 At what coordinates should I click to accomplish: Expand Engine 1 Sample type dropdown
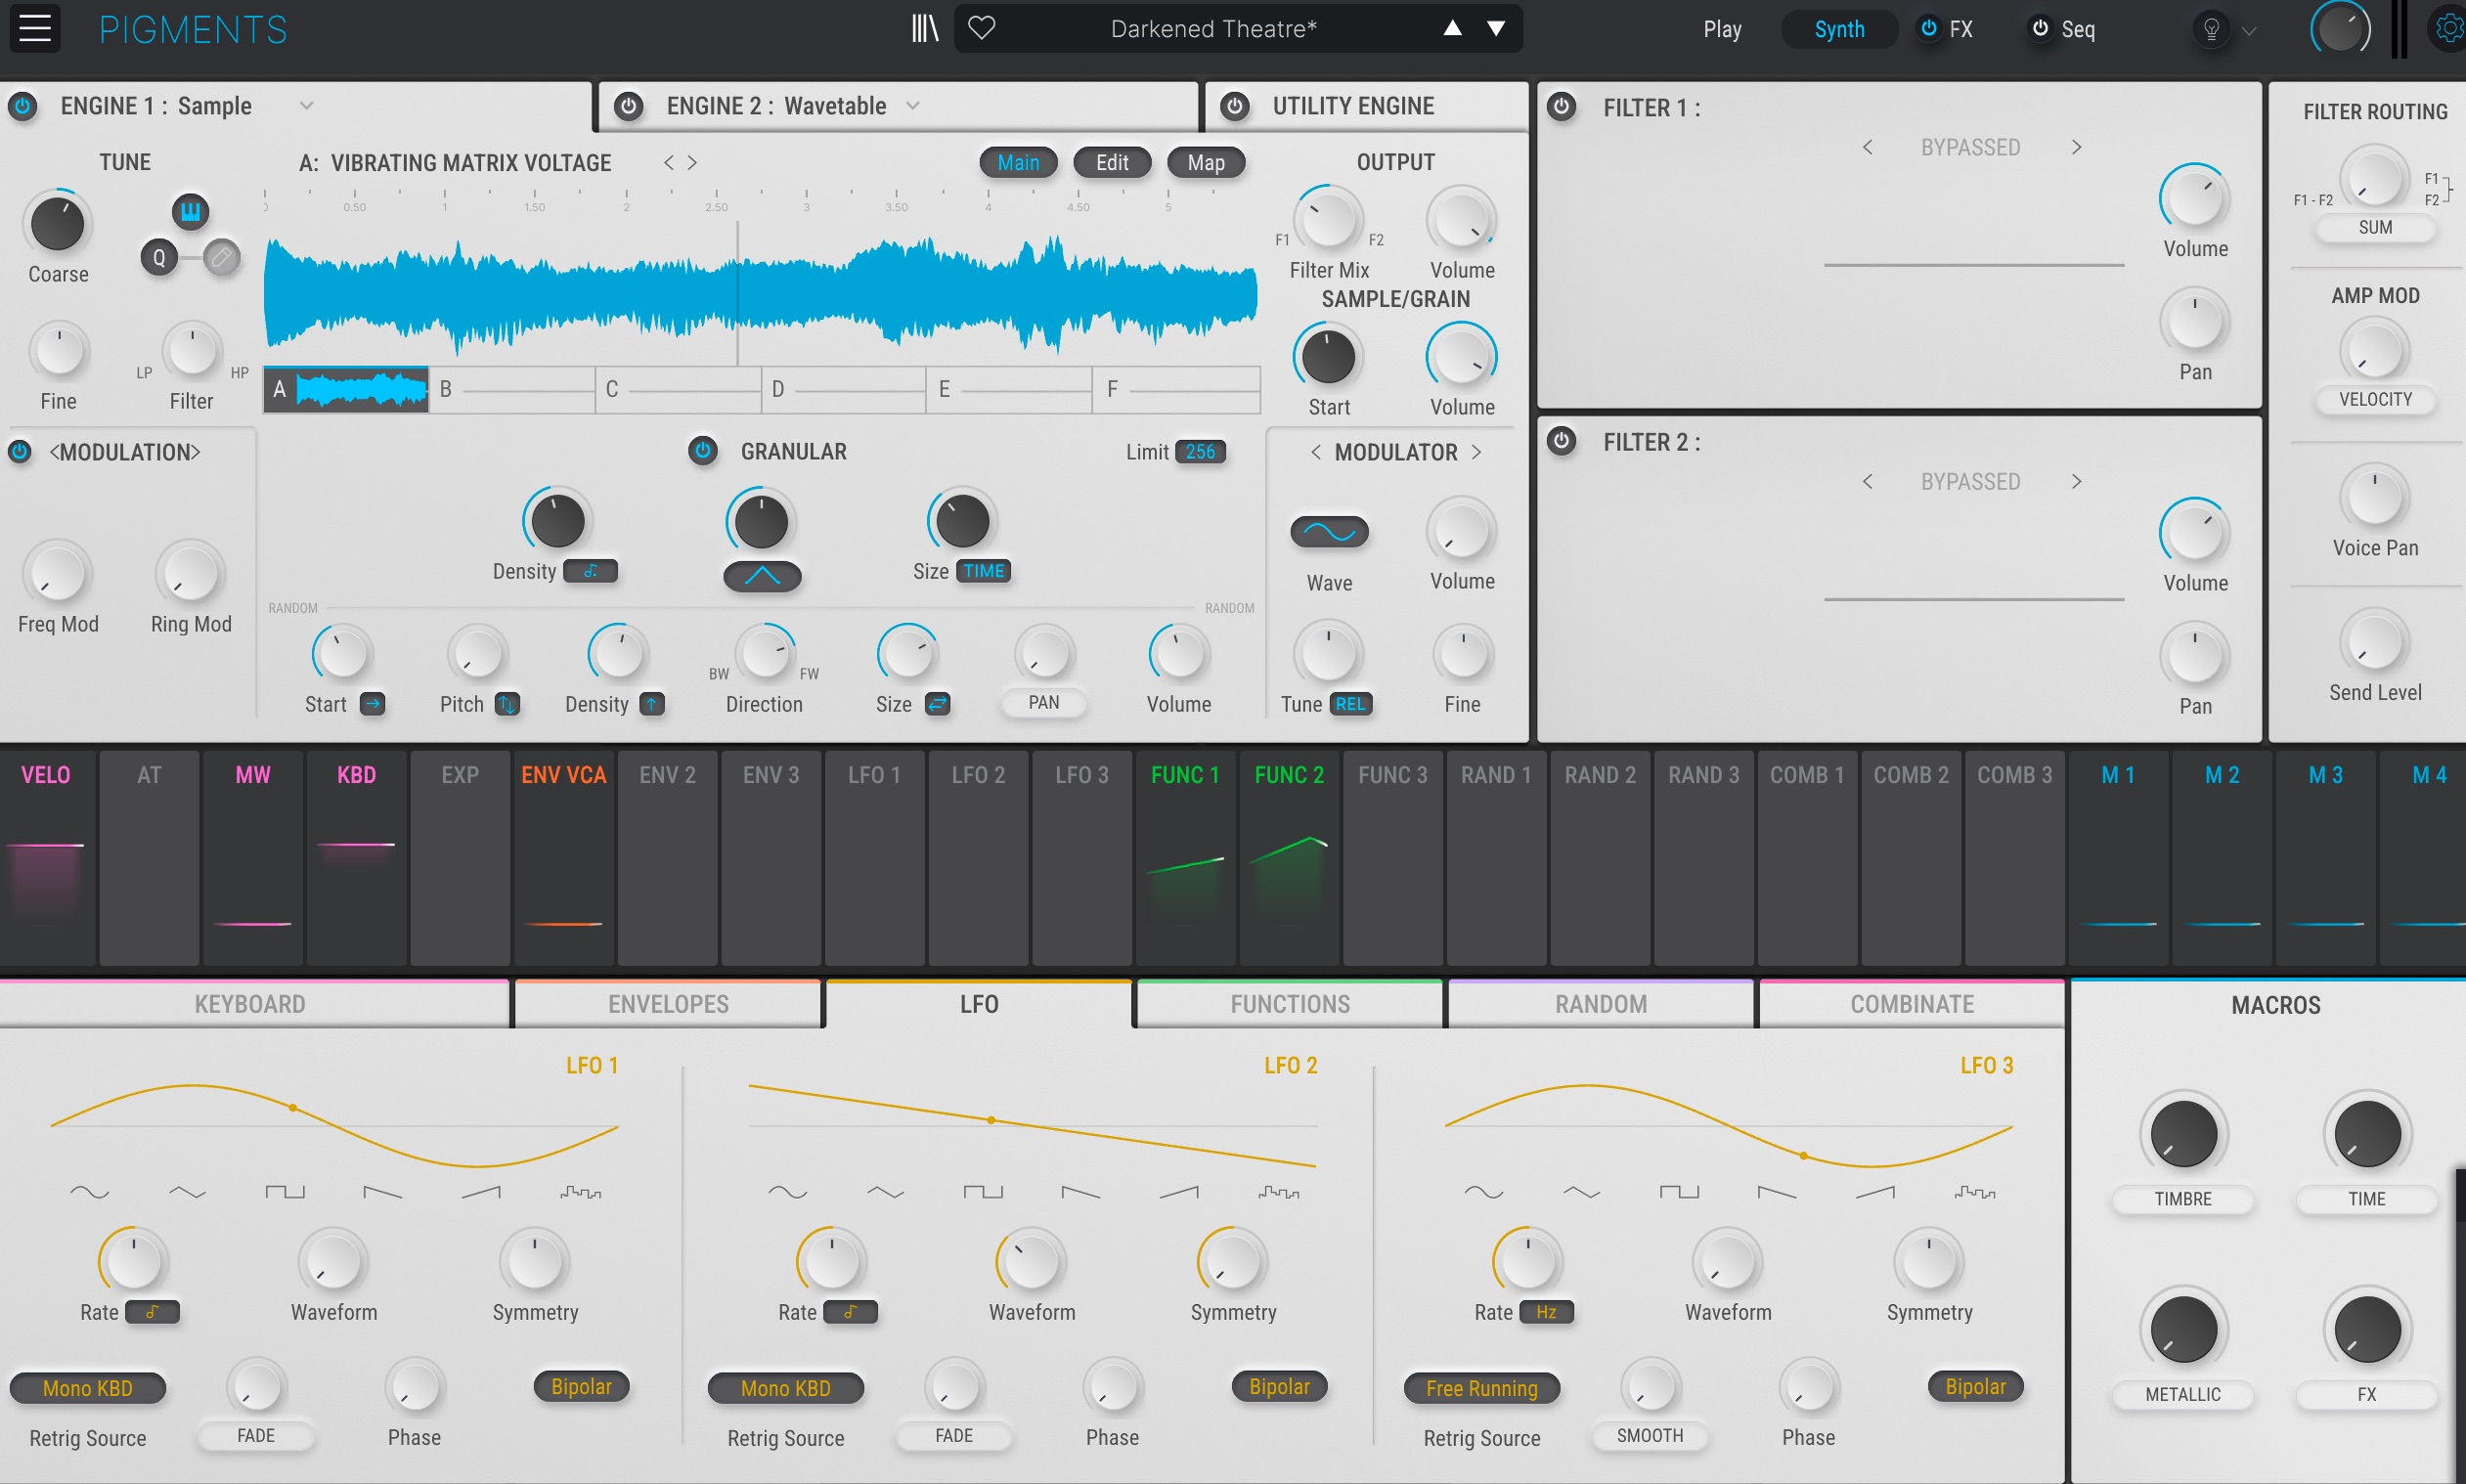(x=307, y=106)
